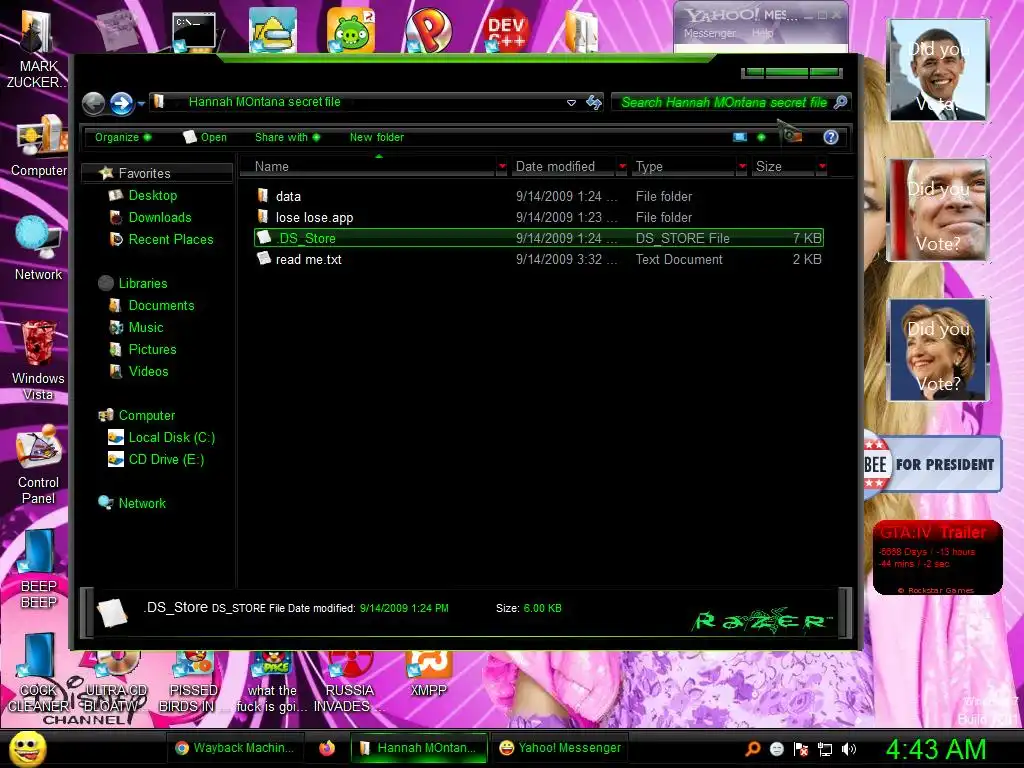
Task: Open the Organize menu
Action: (x=123, y=137)
